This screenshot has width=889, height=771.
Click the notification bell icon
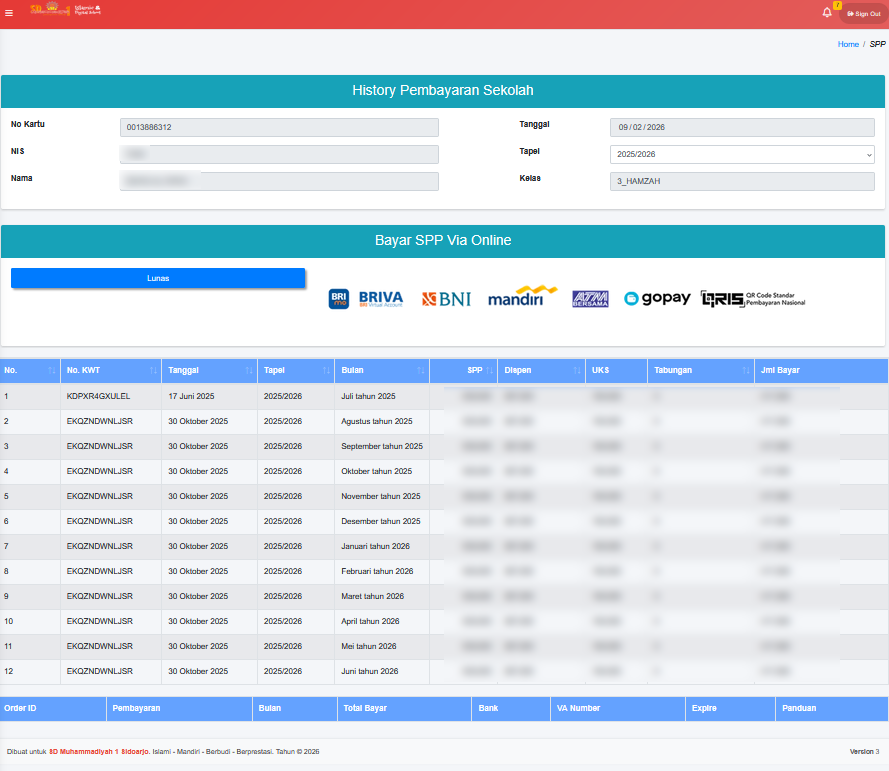point(827,13)
